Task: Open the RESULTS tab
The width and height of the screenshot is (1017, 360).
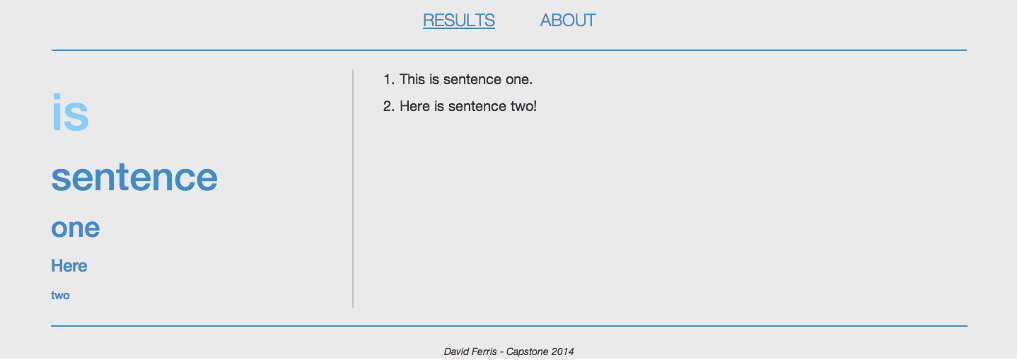Action: pyautogui.click(x=459, y=20)
